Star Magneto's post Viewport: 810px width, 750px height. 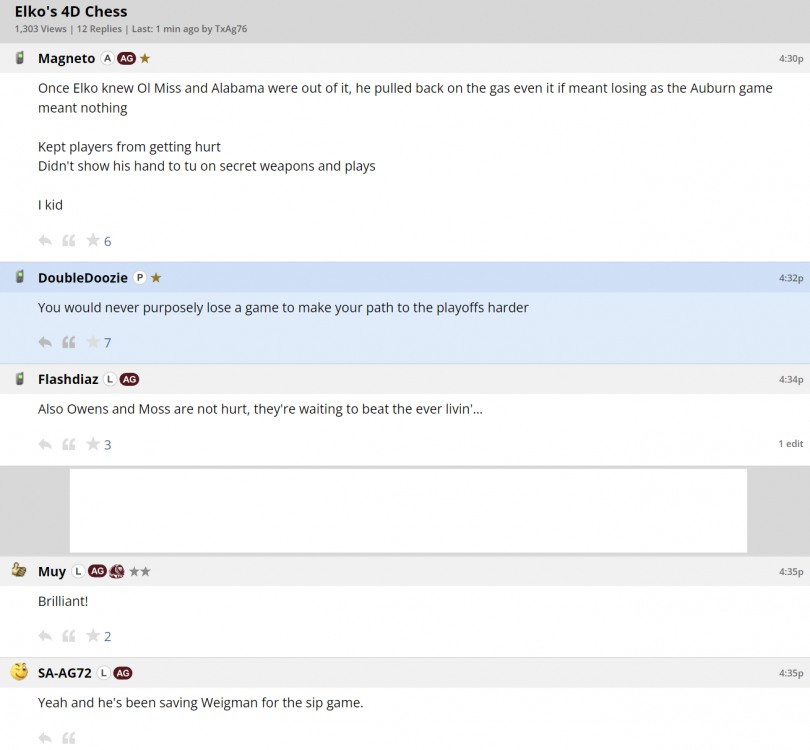[93, 240]
